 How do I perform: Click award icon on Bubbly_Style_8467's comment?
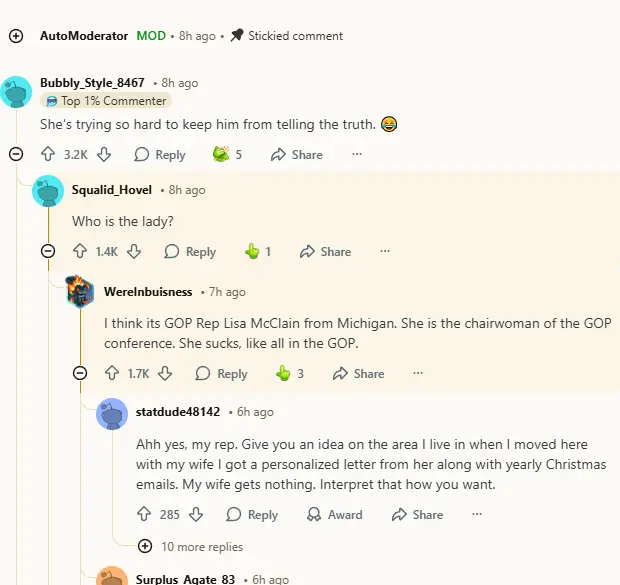click(221, 155)
